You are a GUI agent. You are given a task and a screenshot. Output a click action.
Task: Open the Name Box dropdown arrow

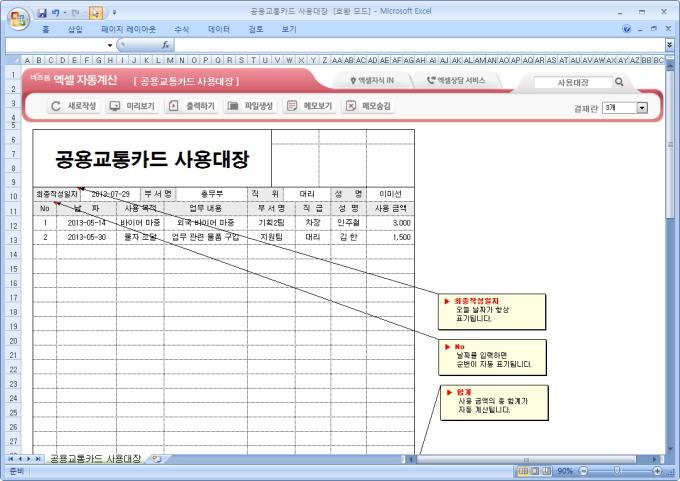tap(110, 45)
